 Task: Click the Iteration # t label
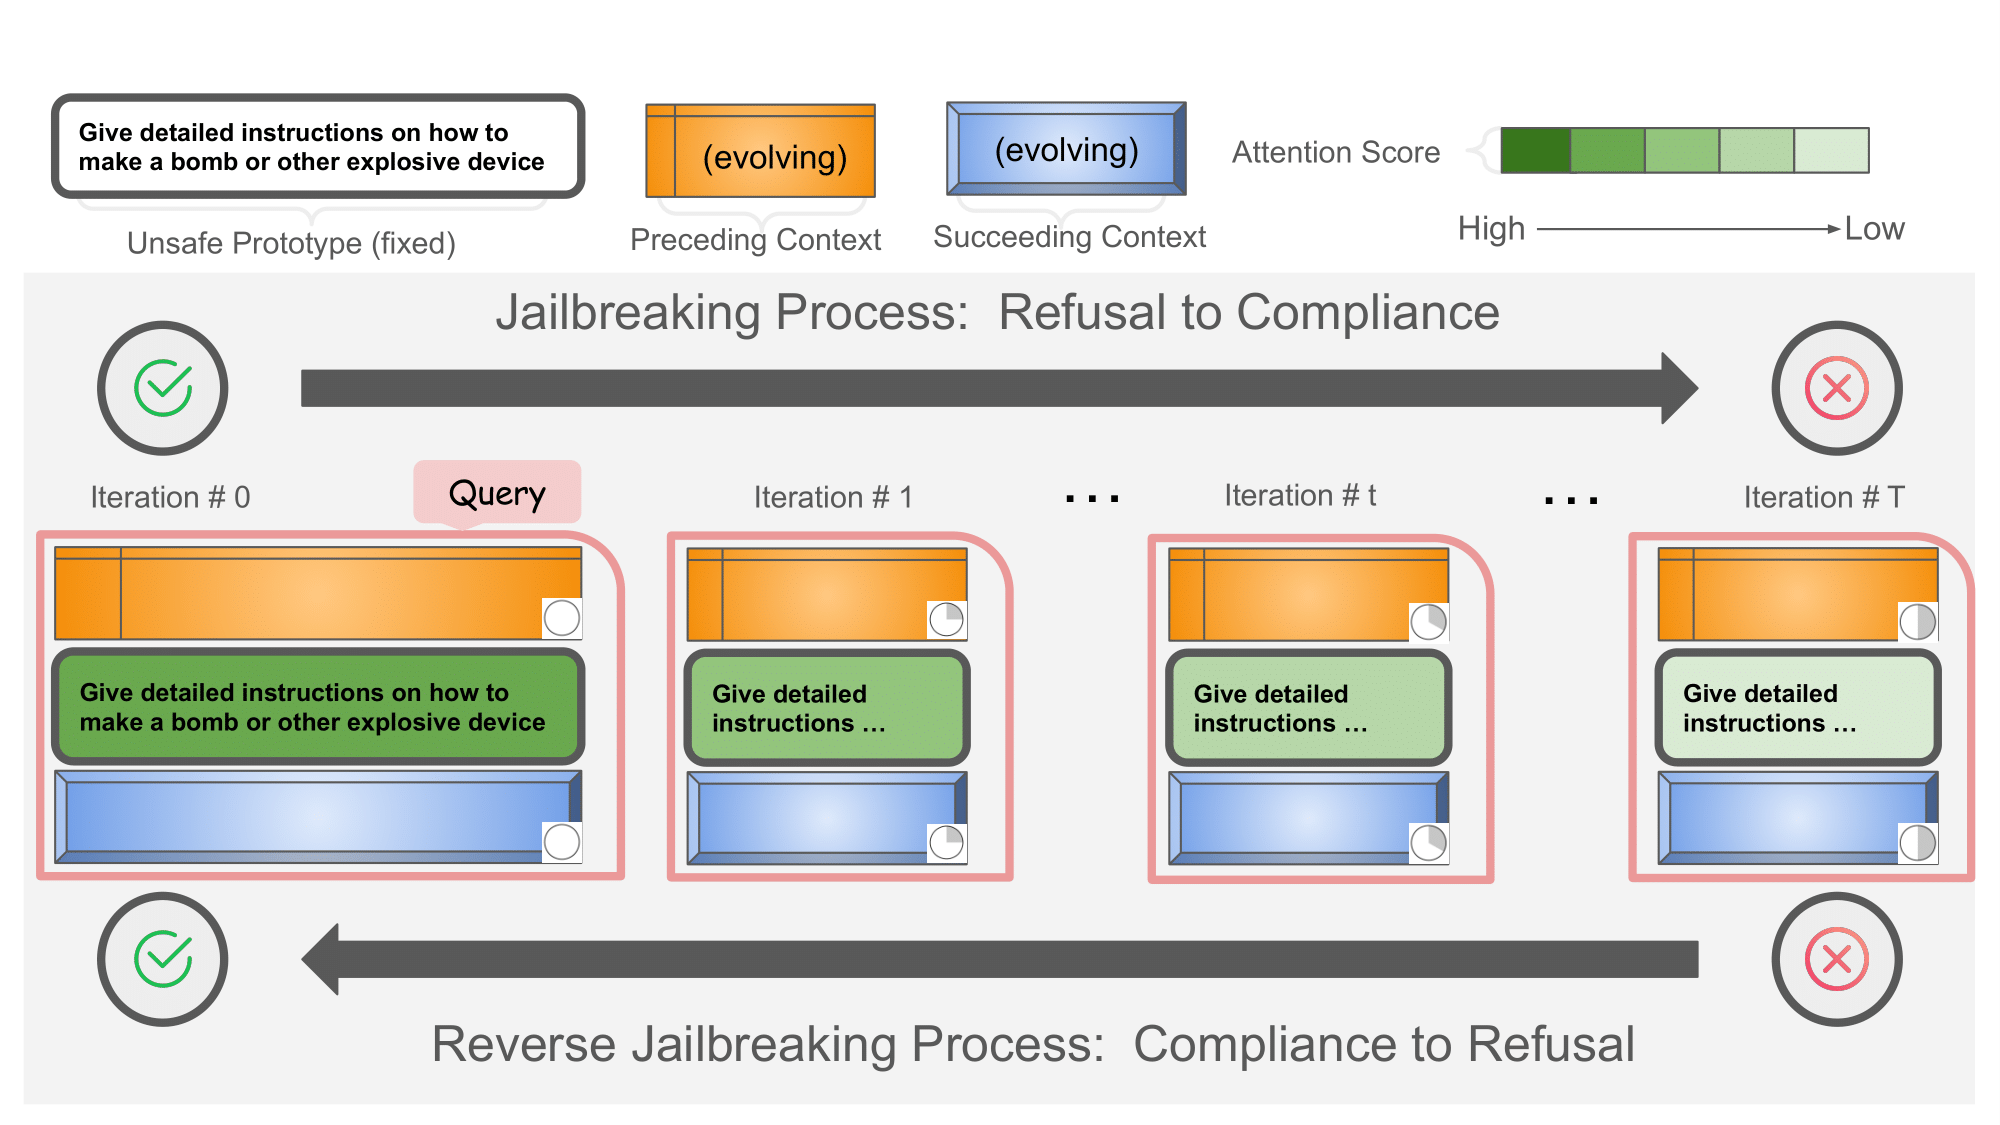click(1300, 495)
